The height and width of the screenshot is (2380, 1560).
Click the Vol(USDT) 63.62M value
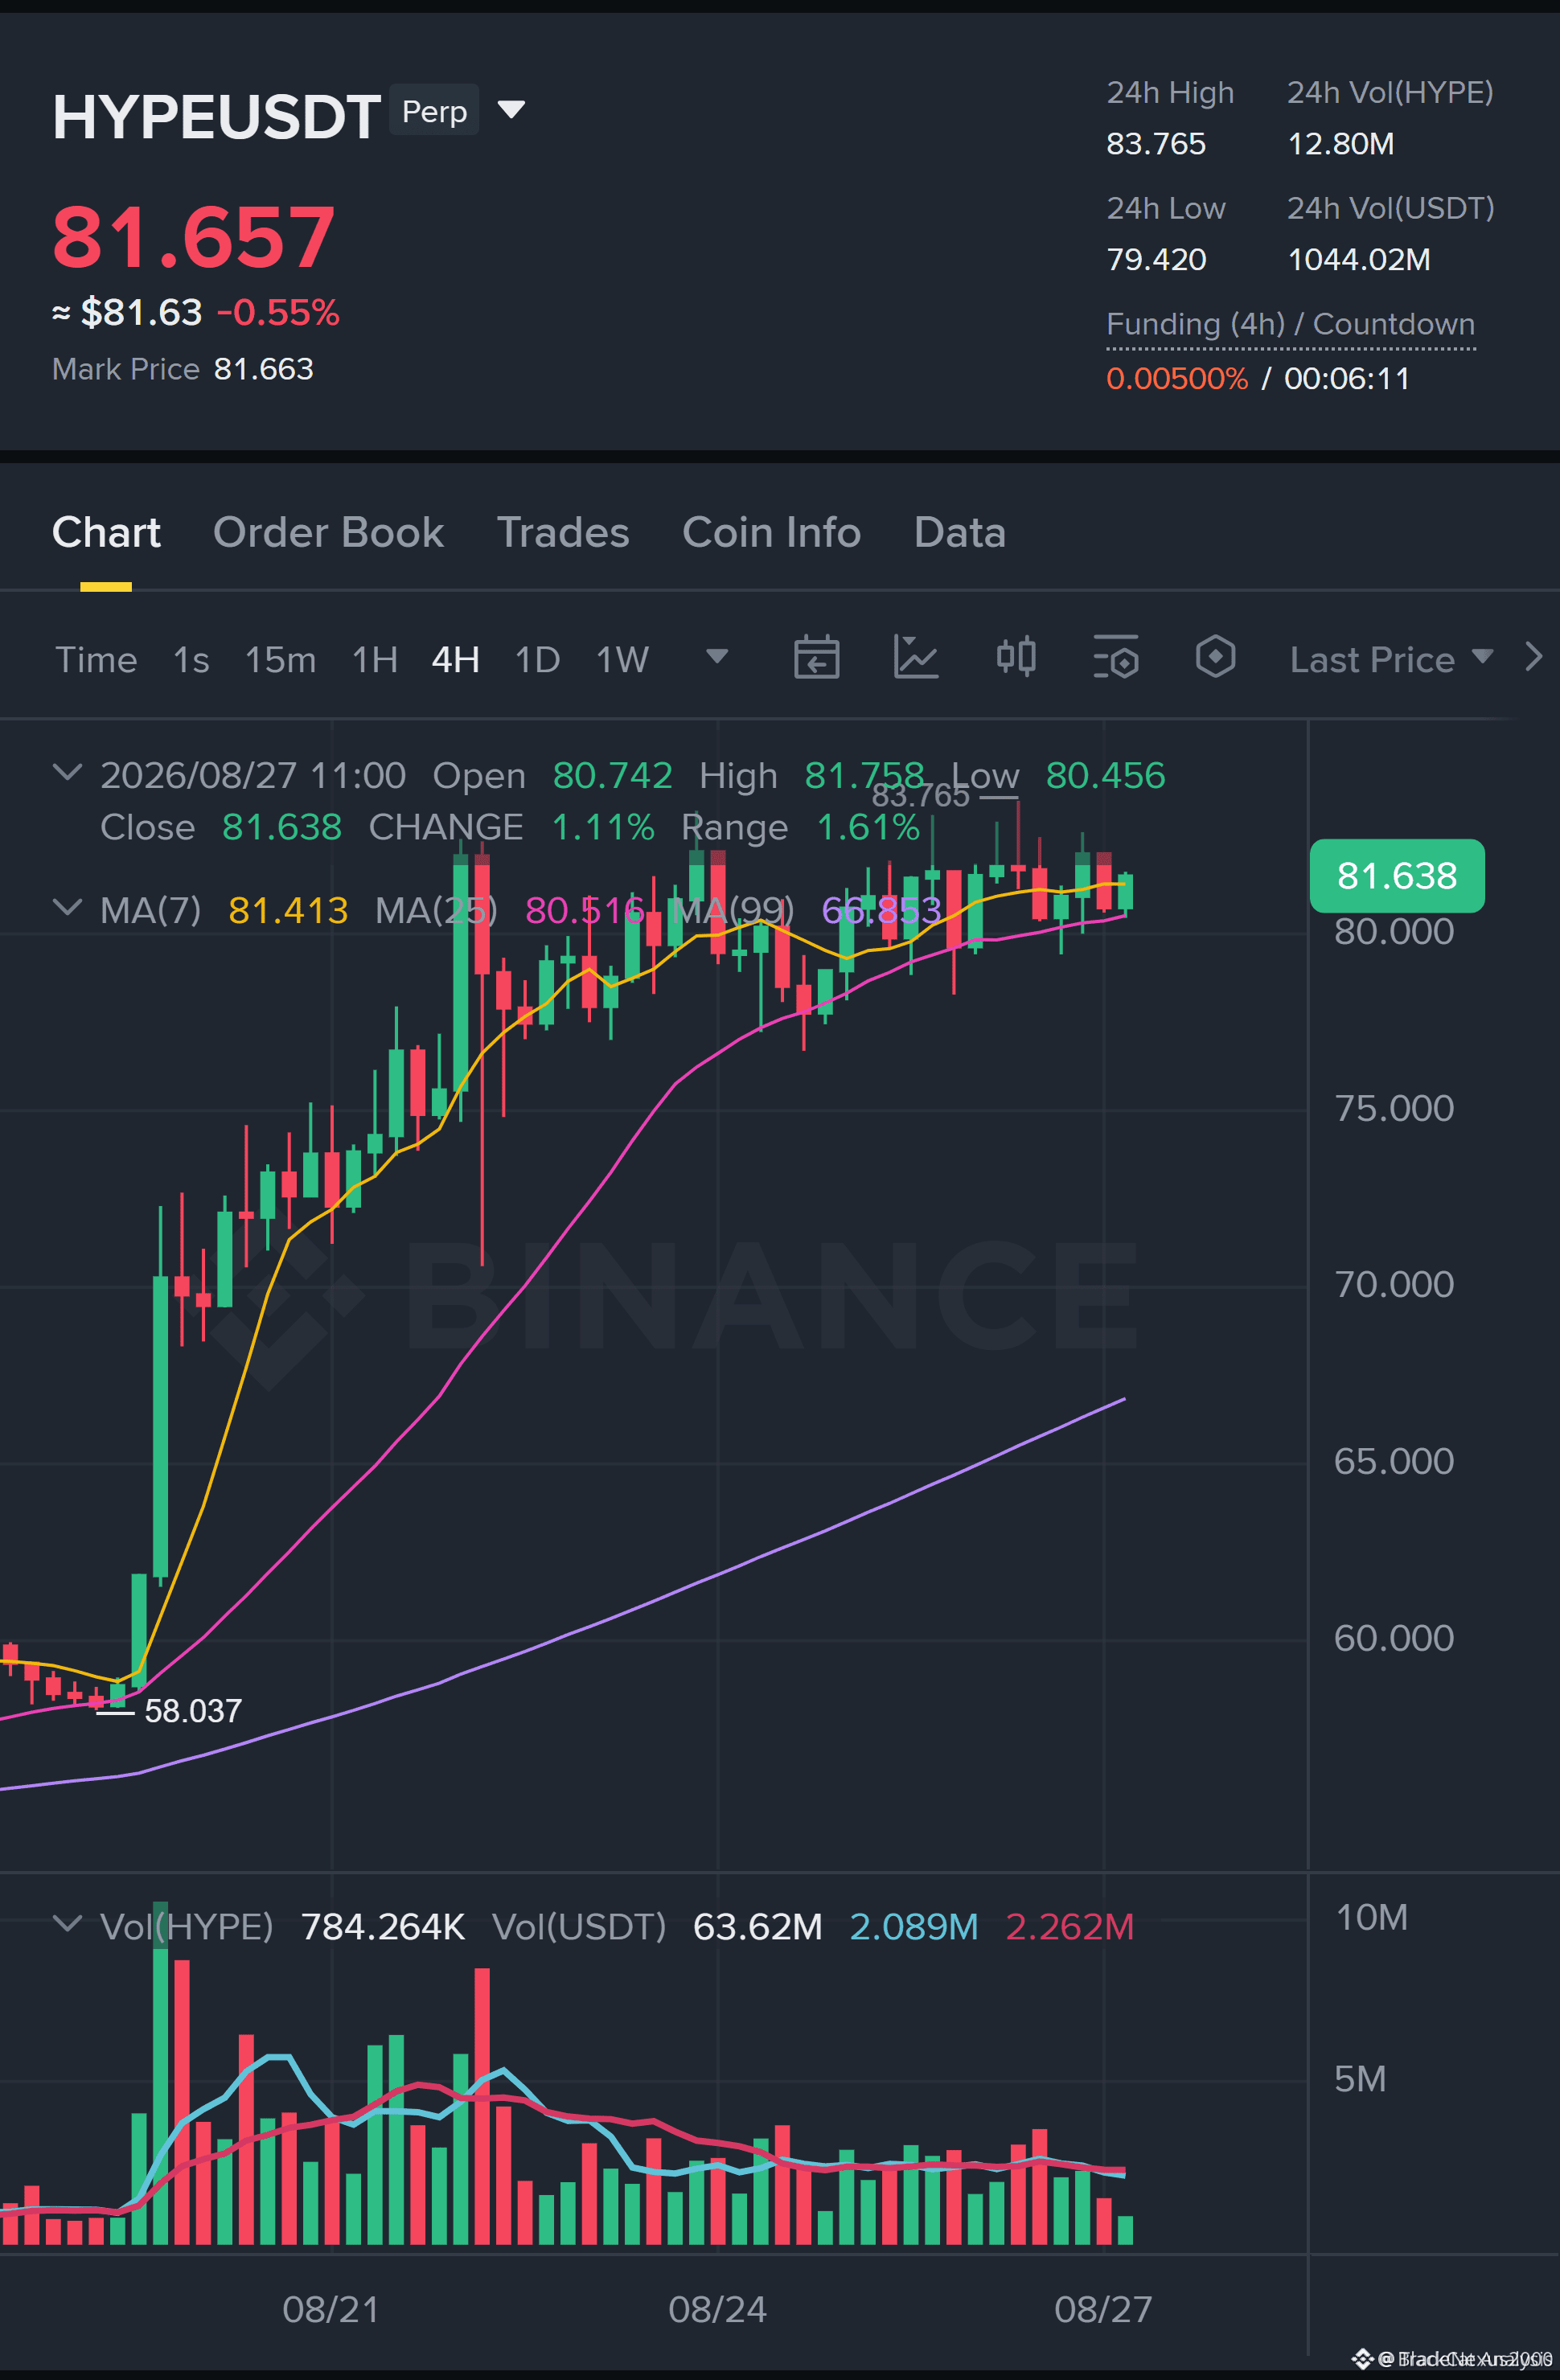point(757,1926)
